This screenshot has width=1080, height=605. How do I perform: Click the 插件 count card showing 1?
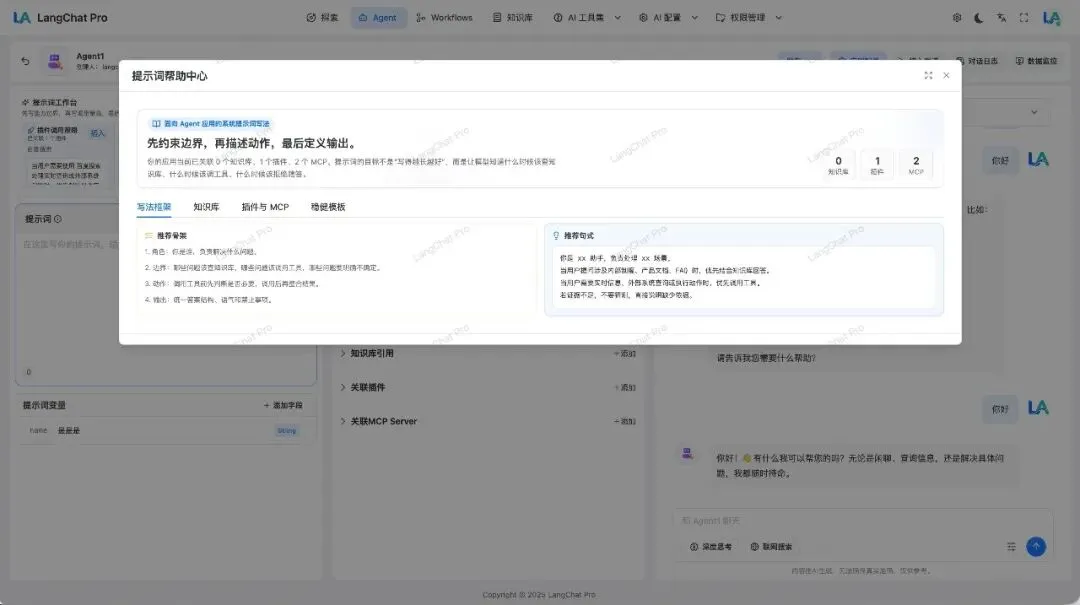[x=877, y=165]
